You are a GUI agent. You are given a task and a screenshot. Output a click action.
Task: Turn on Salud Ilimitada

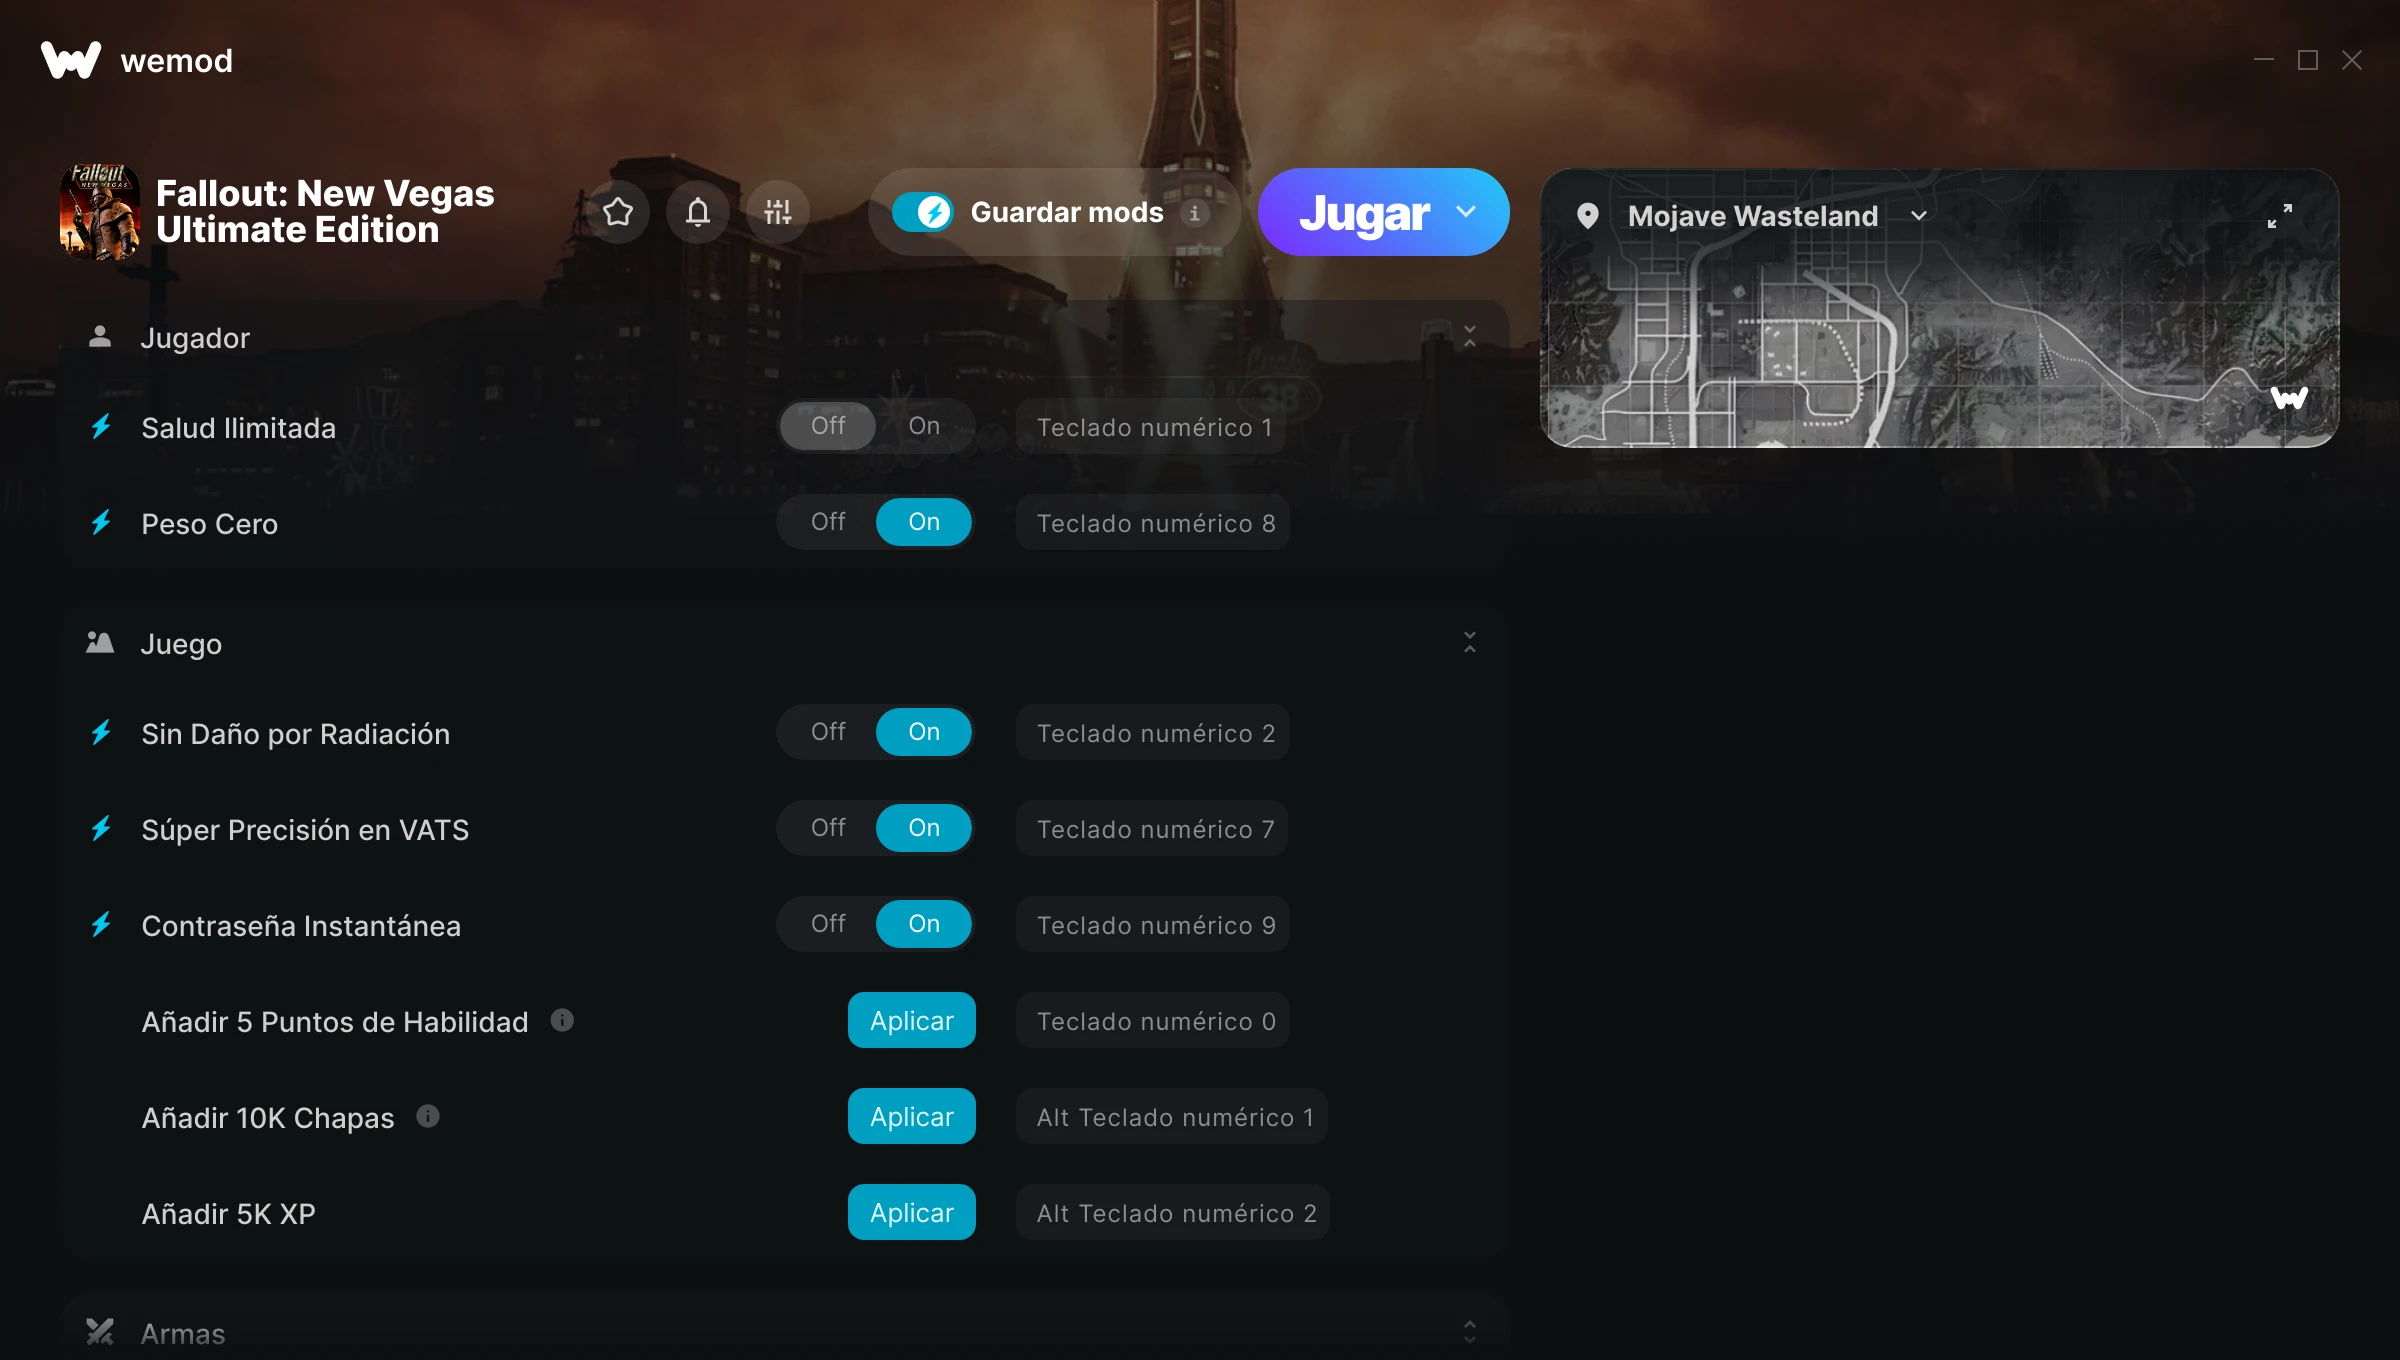(x=924, y=426)
